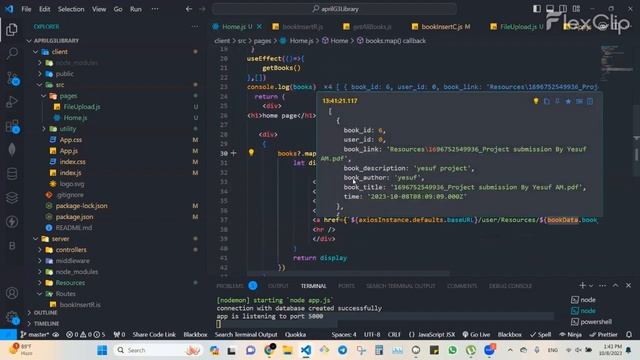The image size is (640, 360).
Task: Open the Explorer panel more actions ellipsis
Action: (195, 27)
